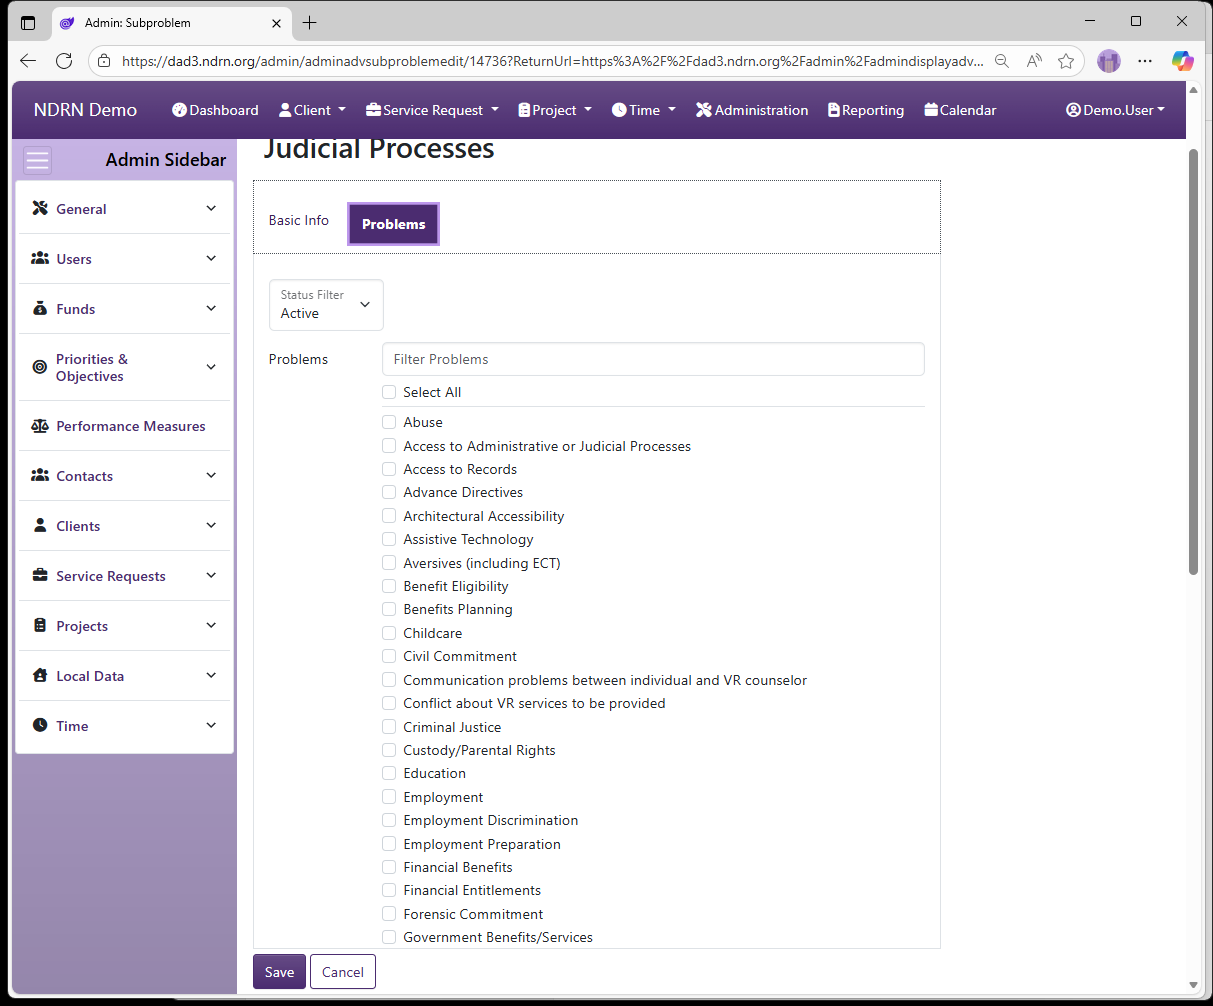The height and width of the screenshot is (1006, 1213).
Task: Click the Local Data house icon
Action: [x=40, y=675]
